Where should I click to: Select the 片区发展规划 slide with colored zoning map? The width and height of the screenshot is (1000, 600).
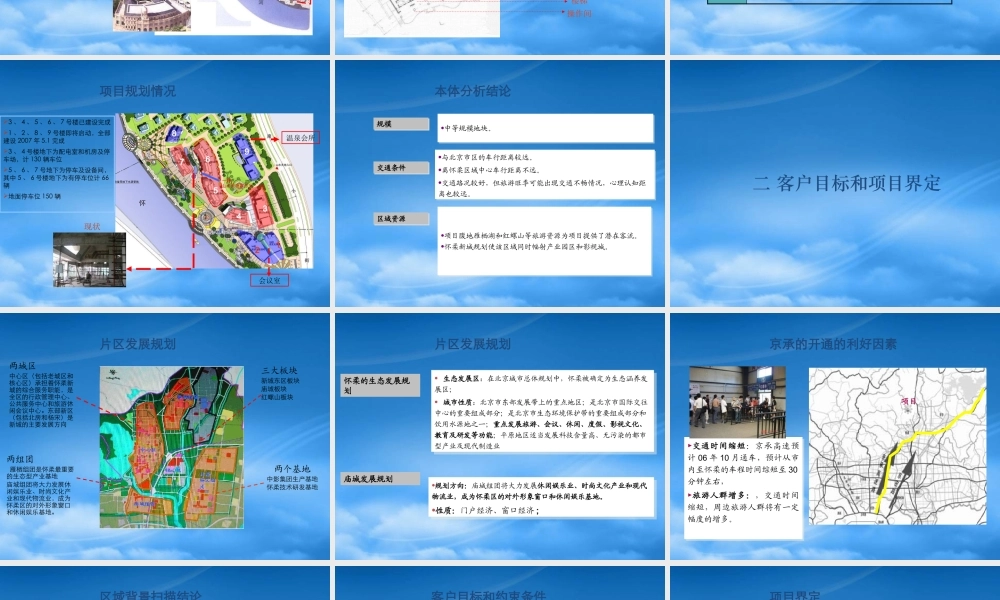[x=165, y=436]
